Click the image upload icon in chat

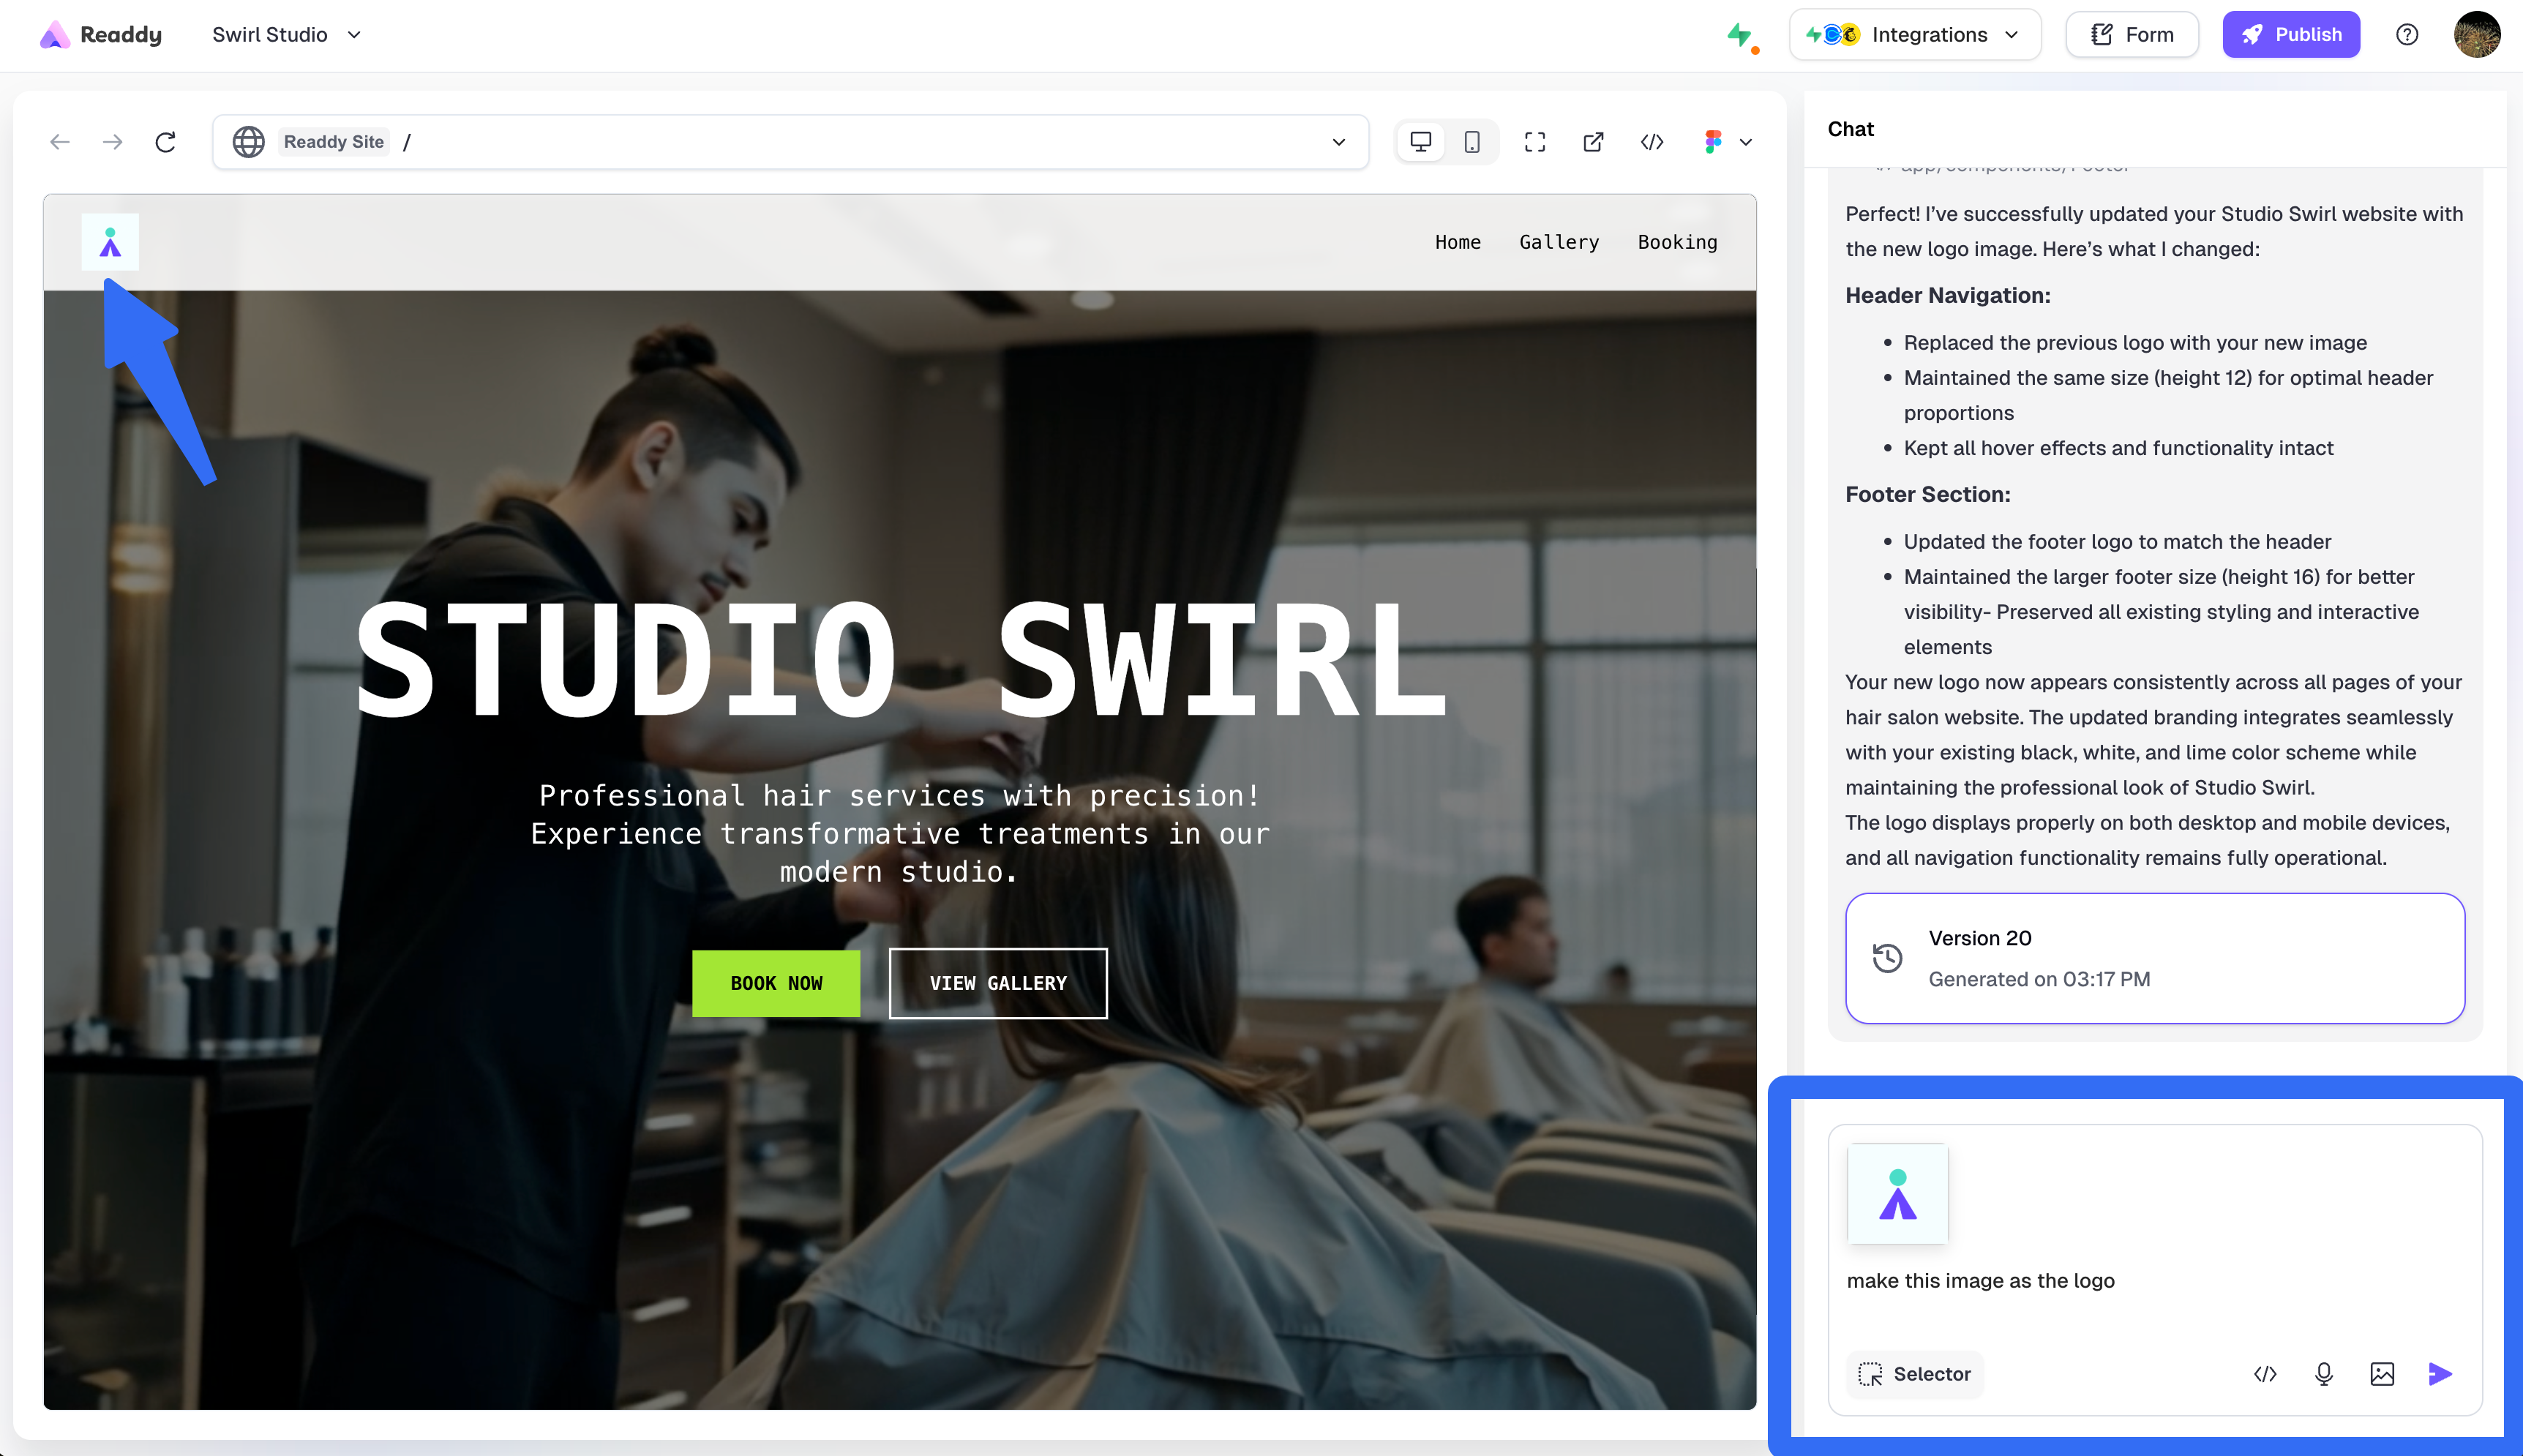coord(2382,1374)
